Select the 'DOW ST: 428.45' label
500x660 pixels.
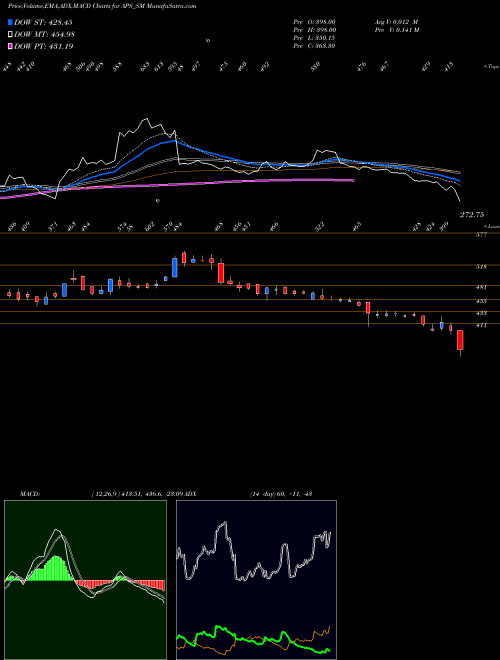(43, 22)
